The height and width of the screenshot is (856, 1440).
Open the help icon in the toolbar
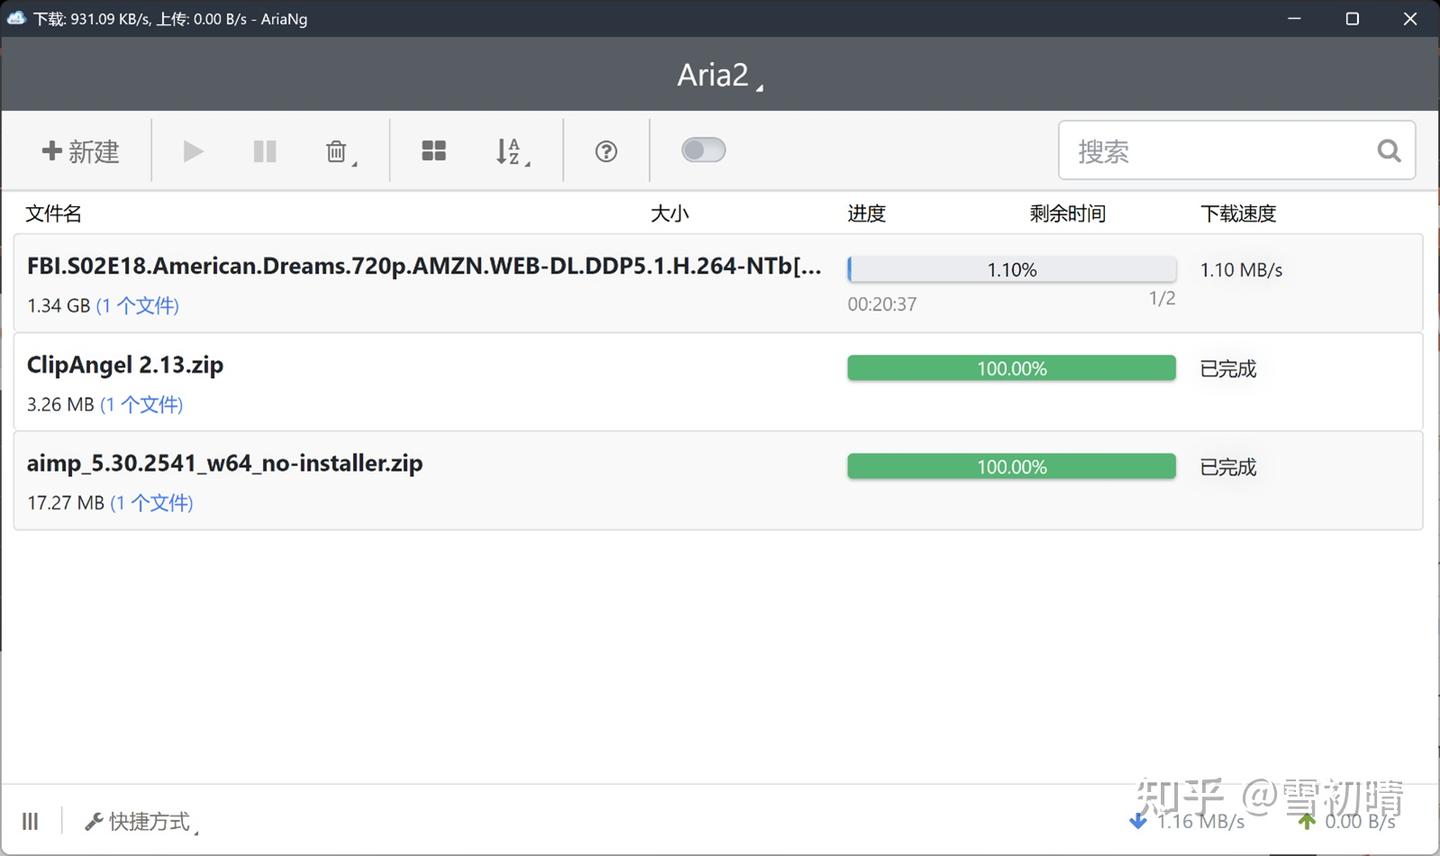tap(605, 150)
